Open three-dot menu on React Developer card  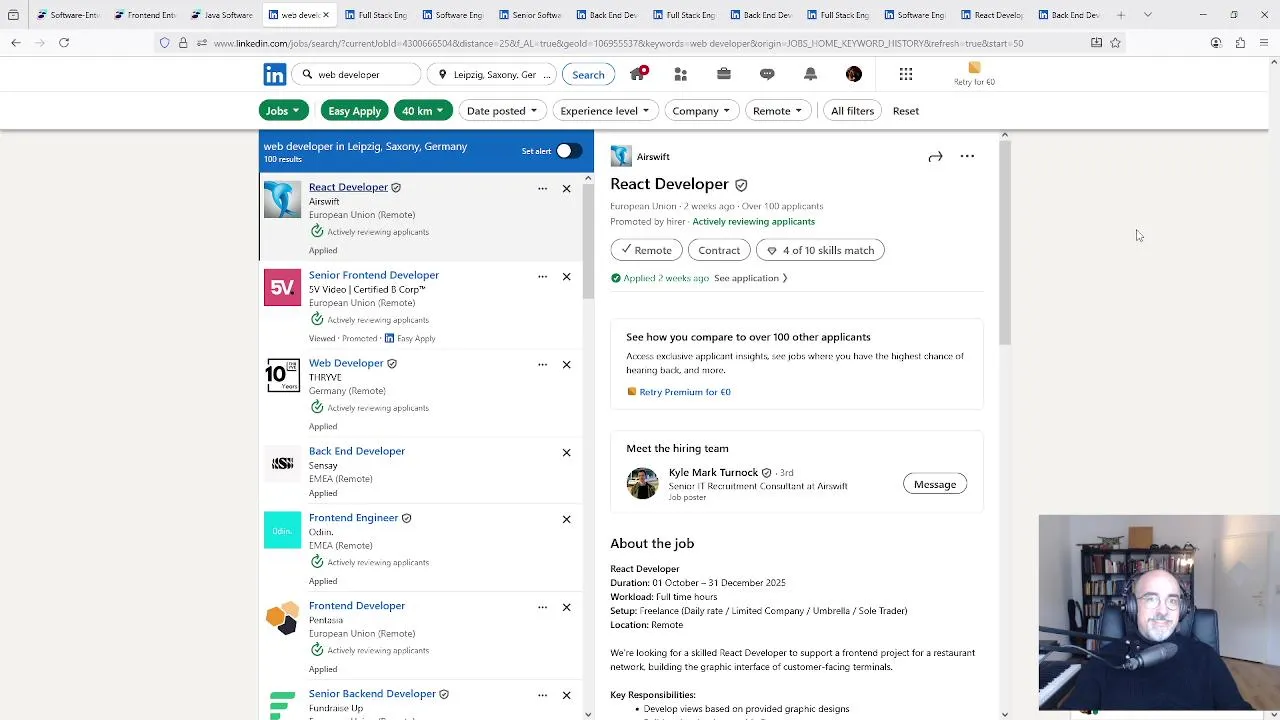[542, 188]
